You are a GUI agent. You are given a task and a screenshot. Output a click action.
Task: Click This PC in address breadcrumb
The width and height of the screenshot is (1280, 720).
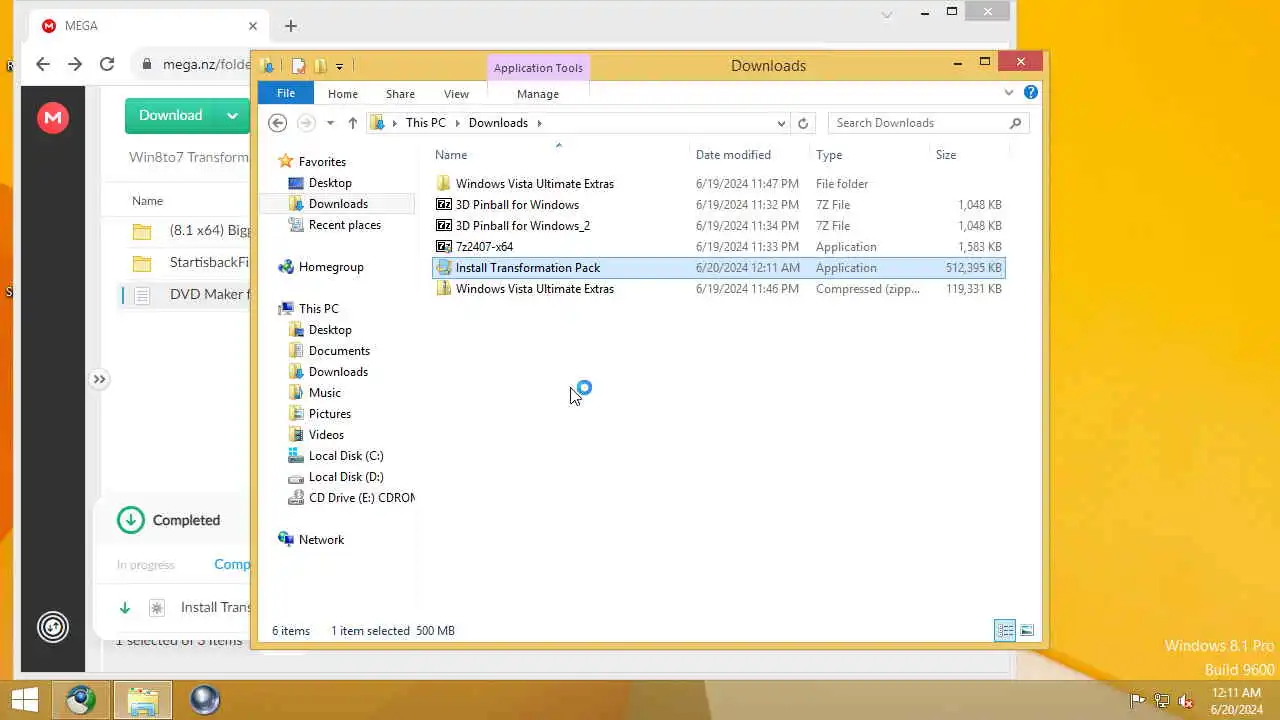click(x=425, y=123)
